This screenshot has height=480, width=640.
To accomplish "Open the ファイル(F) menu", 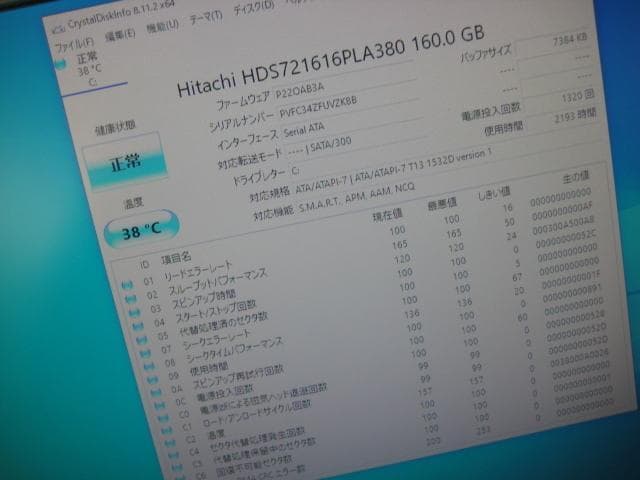I will click(x=74, y=45).
